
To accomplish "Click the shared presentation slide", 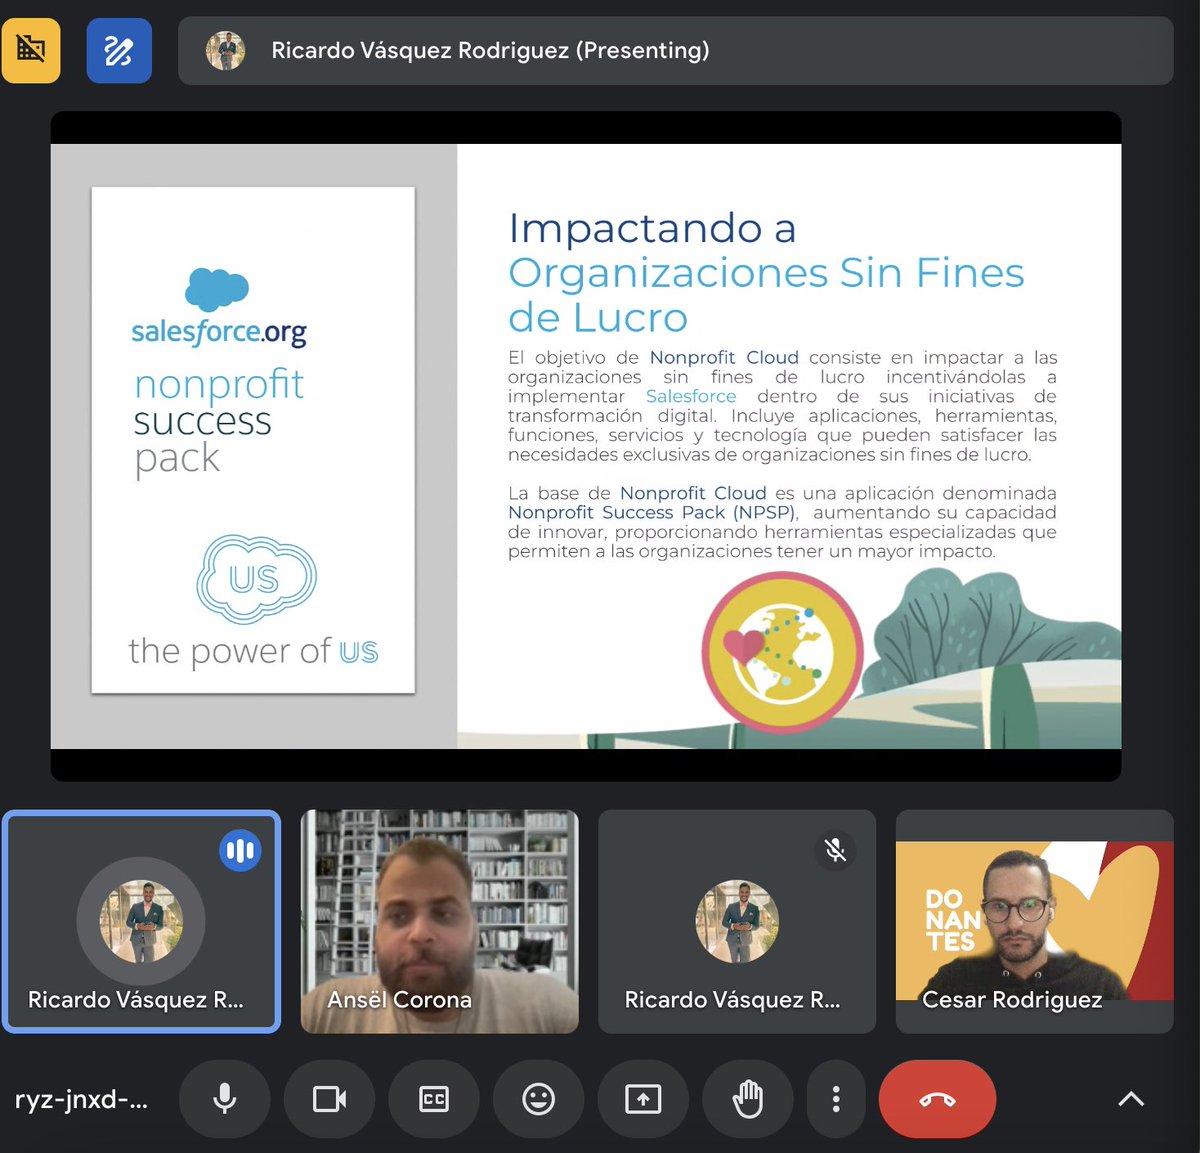I will coord(586,446).
